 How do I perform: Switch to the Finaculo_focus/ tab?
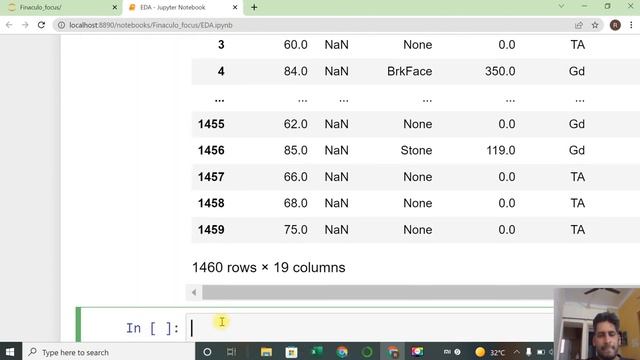(61, 7)
